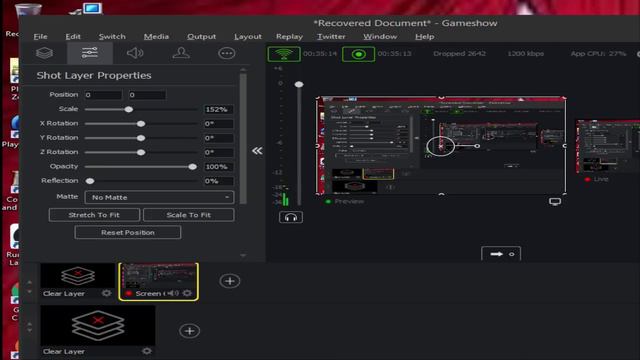
Task: Click the go transition arrow button
Action: click(x=501, y=254)
